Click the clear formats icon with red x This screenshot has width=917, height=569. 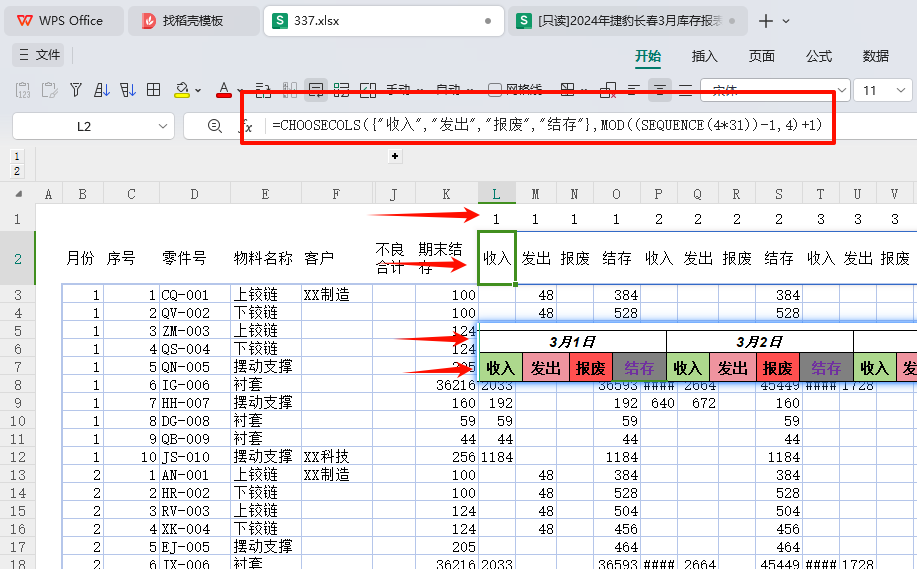(x=608, y=90)
